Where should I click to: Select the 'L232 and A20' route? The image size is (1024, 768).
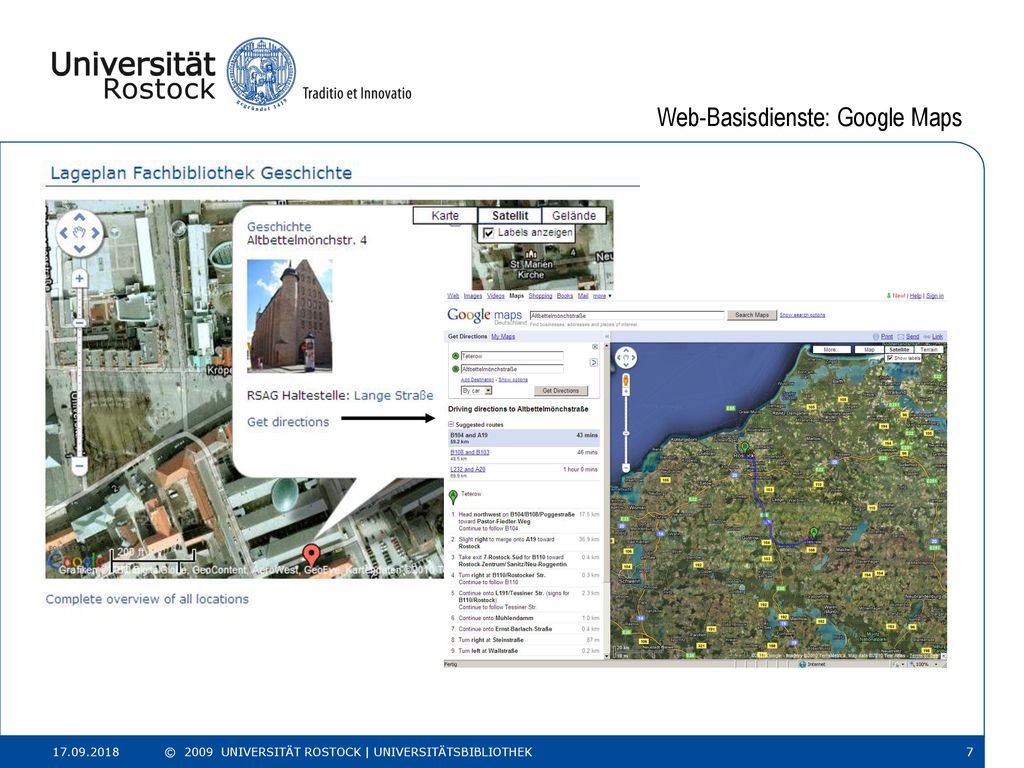(x=468, y=469)
